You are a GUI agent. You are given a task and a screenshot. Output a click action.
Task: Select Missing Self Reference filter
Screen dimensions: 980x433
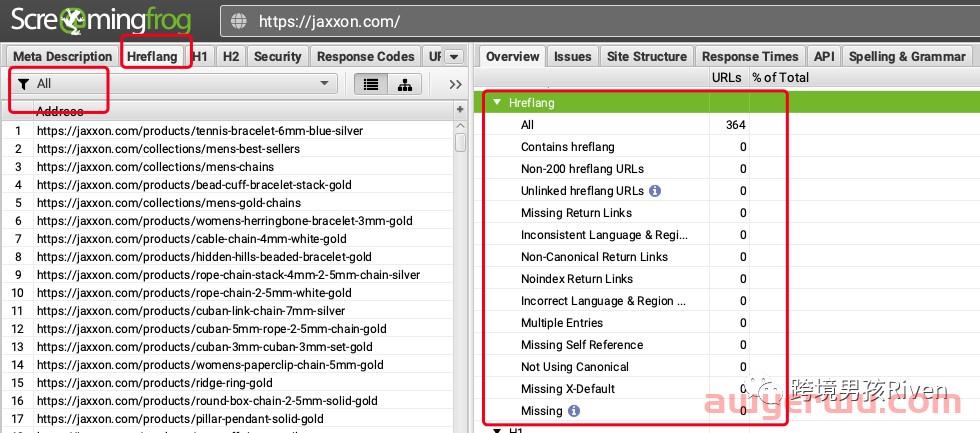point(582,345)
